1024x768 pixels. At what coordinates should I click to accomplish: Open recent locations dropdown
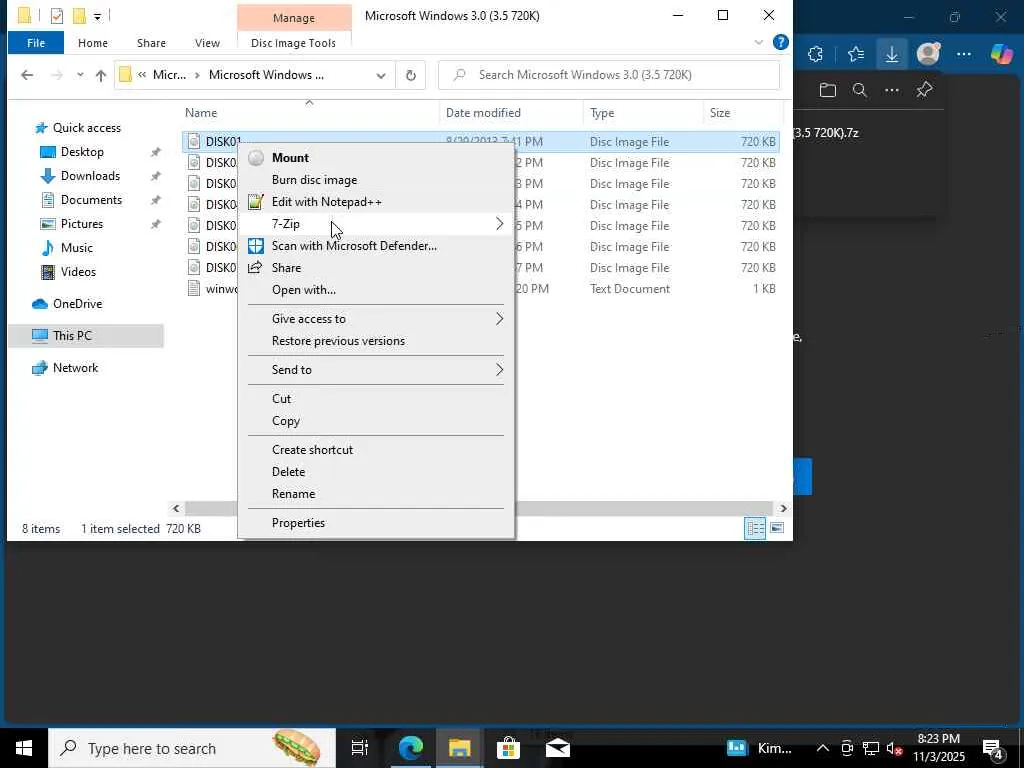pos(80,75)
